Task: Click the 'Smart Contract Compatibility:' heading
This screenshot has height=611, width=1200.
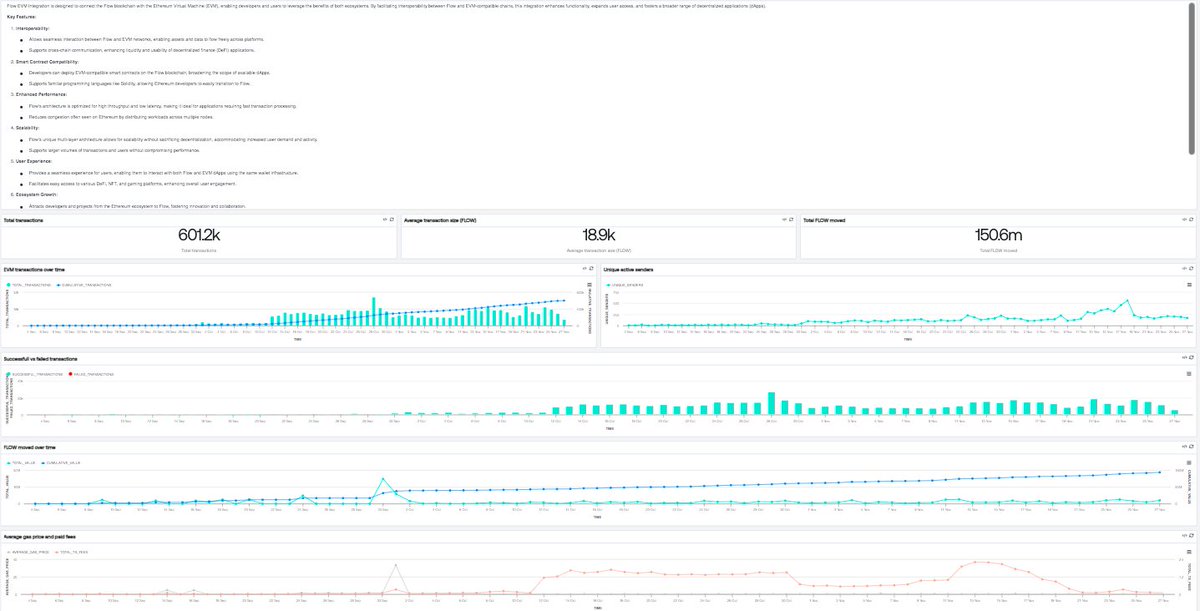Action: point(46,61)
